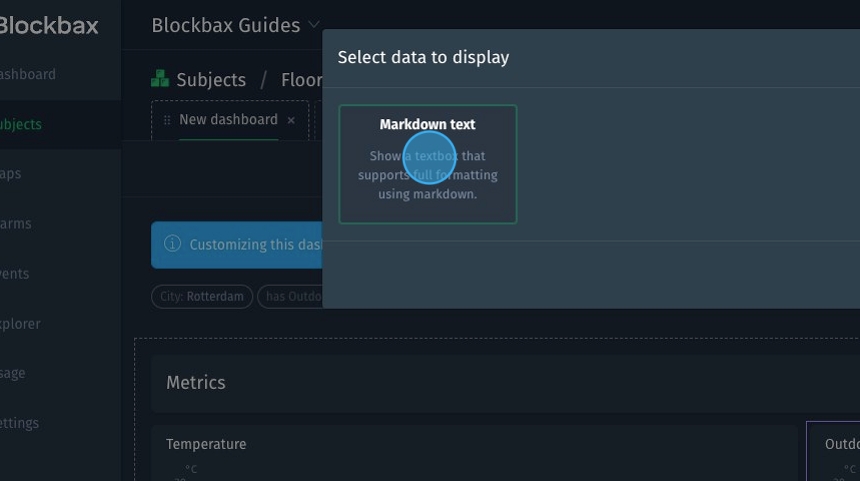The width and height of the screenshot is (860, 481).
Task: Click the green Subjects cubes icon
Action: (160, 79)
